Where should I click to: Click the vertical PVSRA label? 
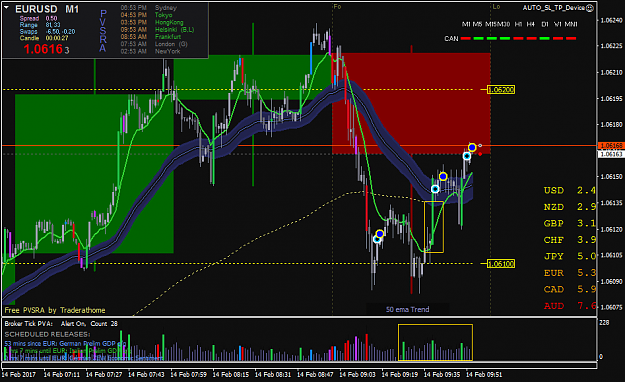pyautogui.click(x=103, y=31)
